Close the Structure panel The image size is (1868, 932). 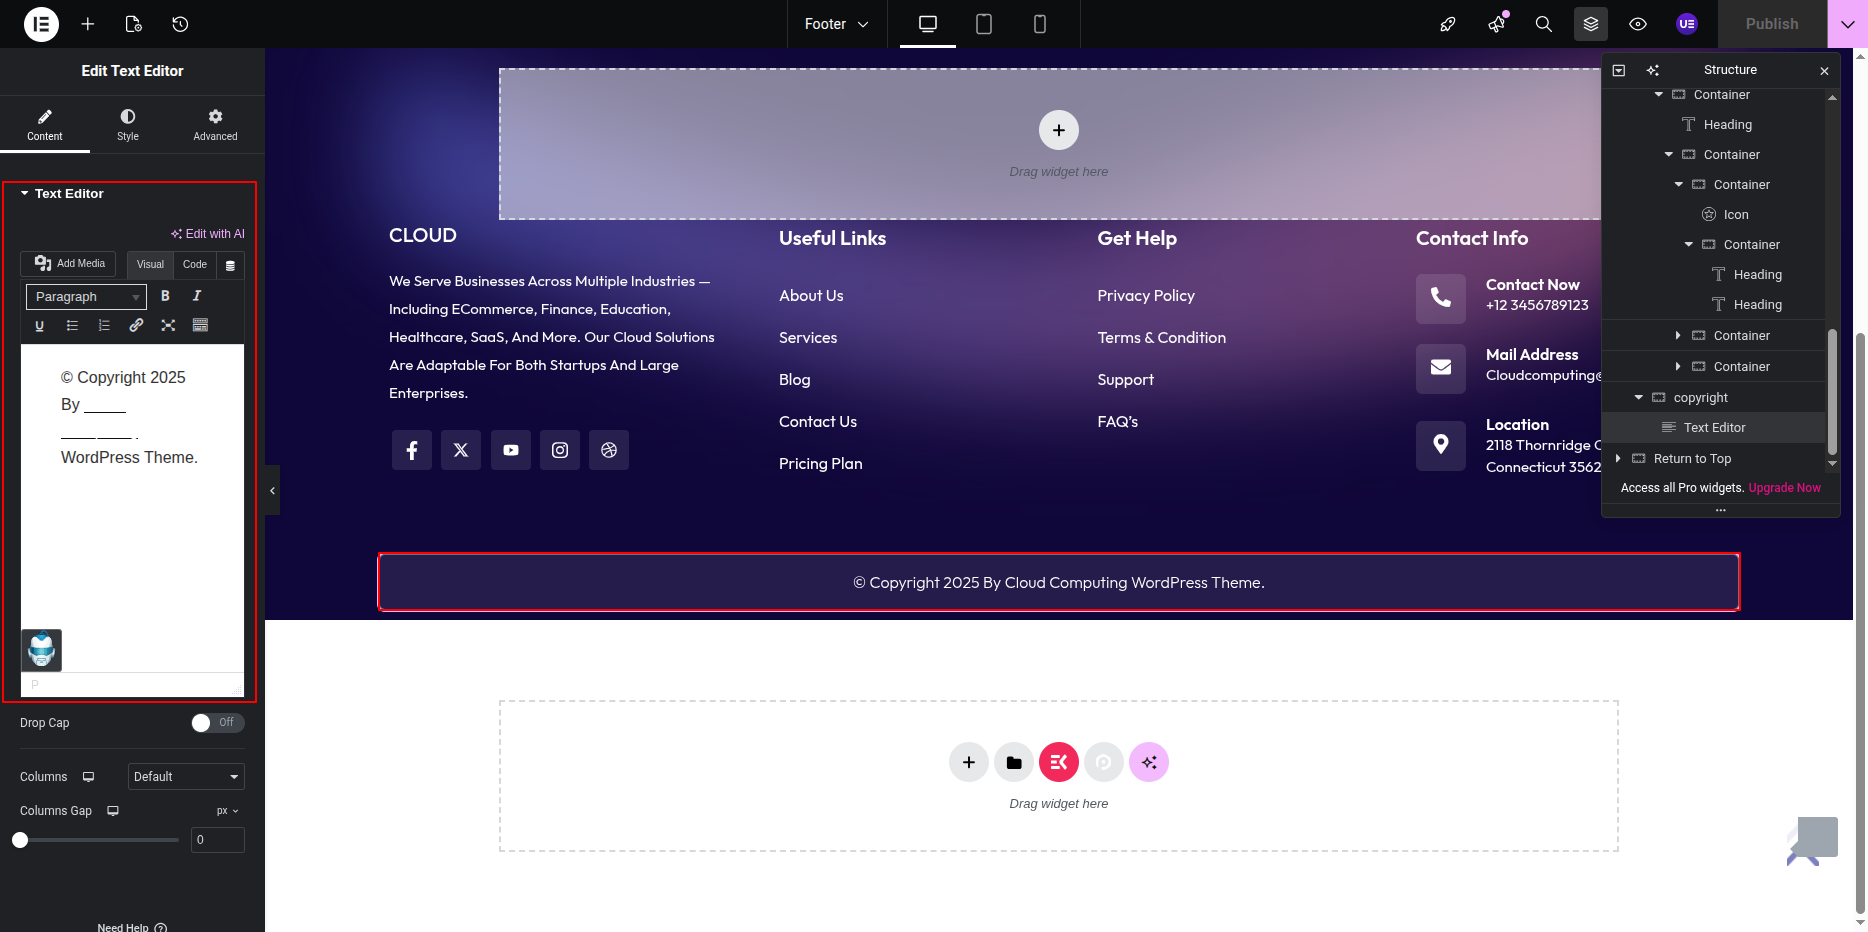[x=1824, y=71]
